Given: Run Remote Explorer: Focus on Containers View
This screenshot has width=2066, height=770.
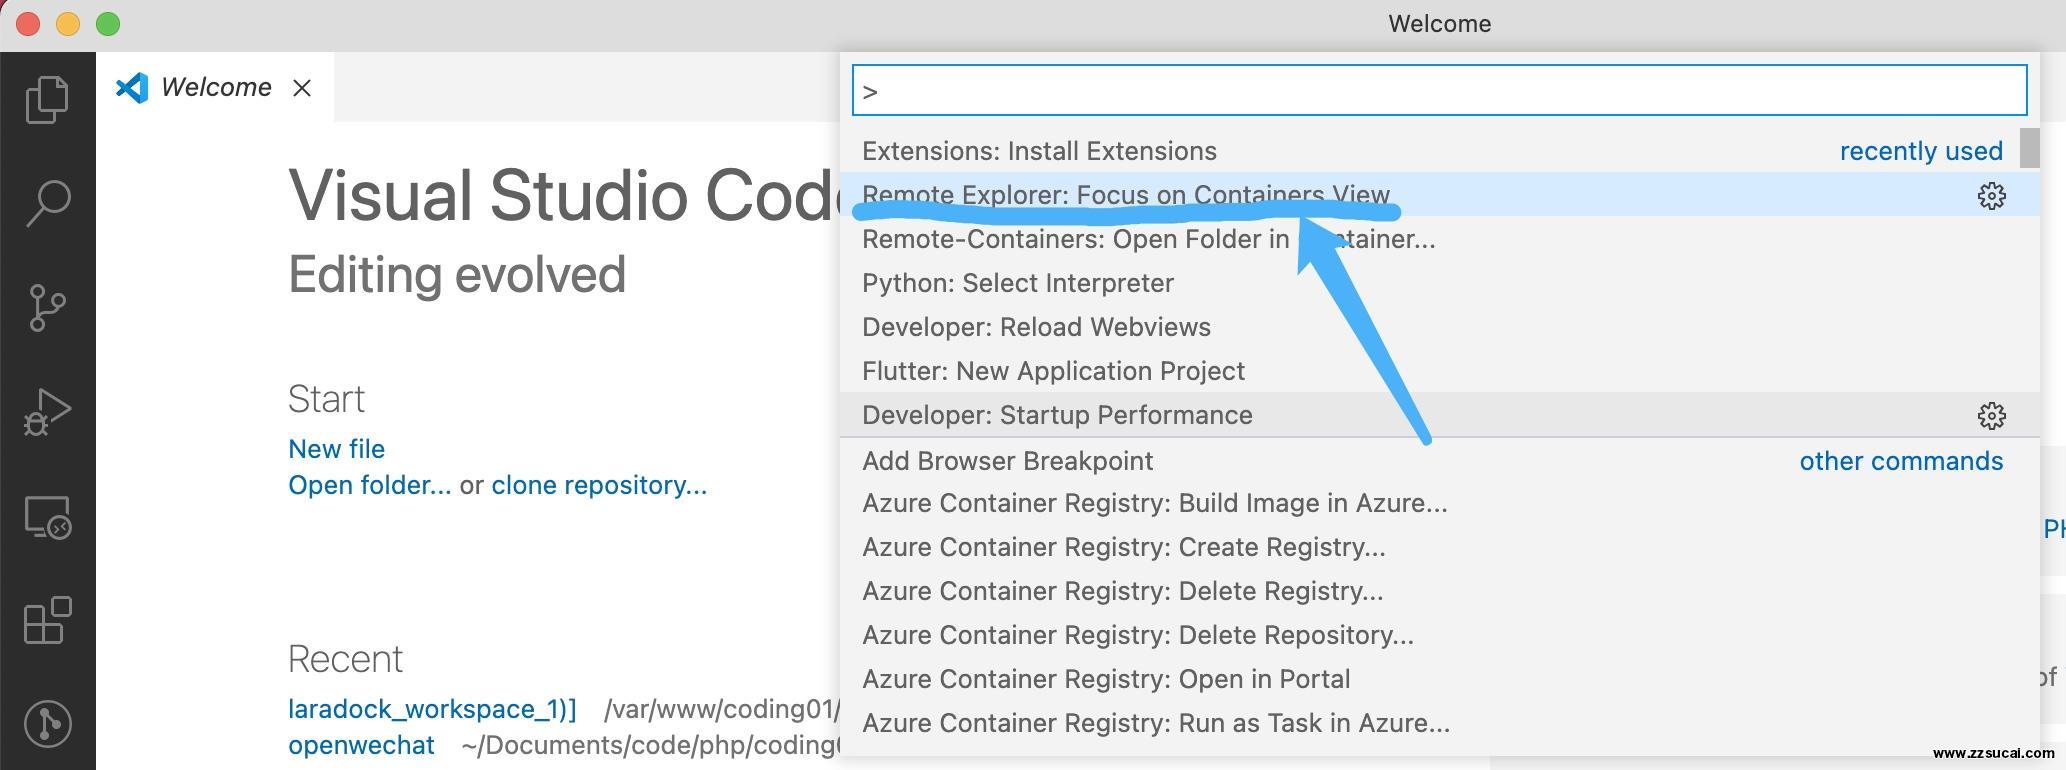Looking at the screenshot, I should point(1439,195).
